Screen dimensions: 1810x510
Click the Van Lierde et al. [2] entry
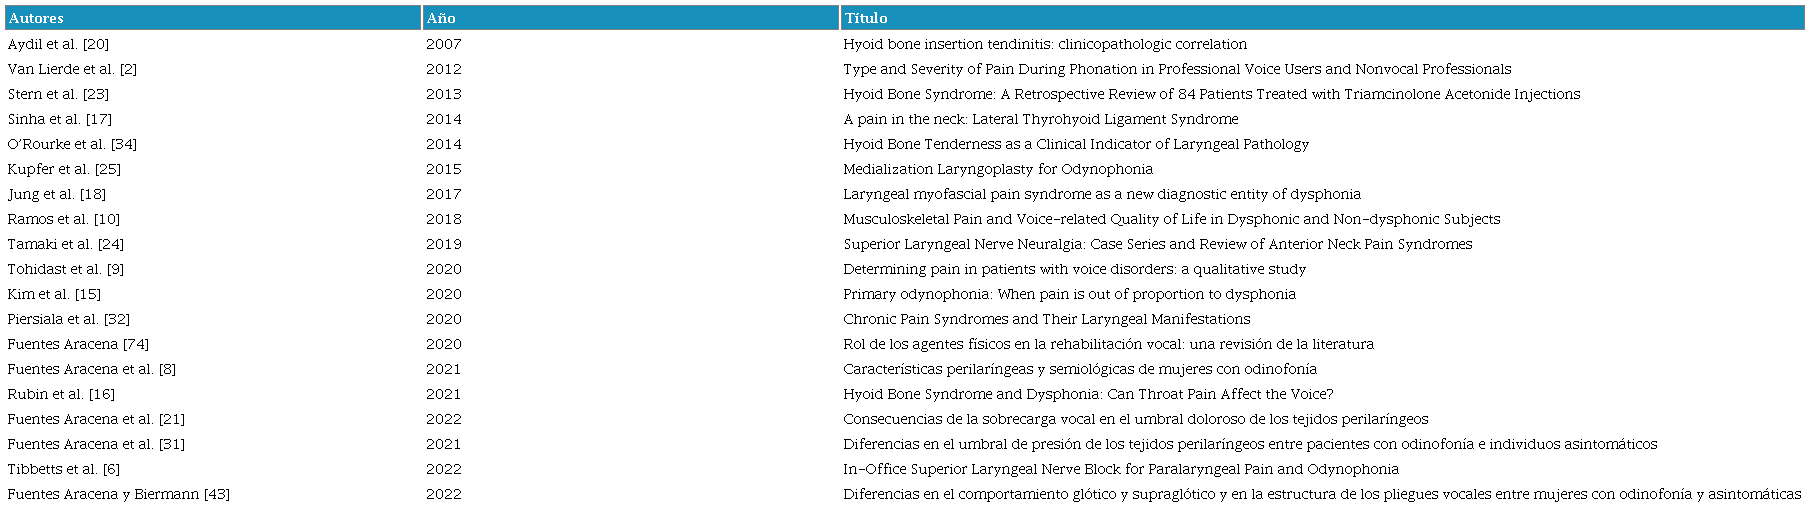click(x=72, y=69)
